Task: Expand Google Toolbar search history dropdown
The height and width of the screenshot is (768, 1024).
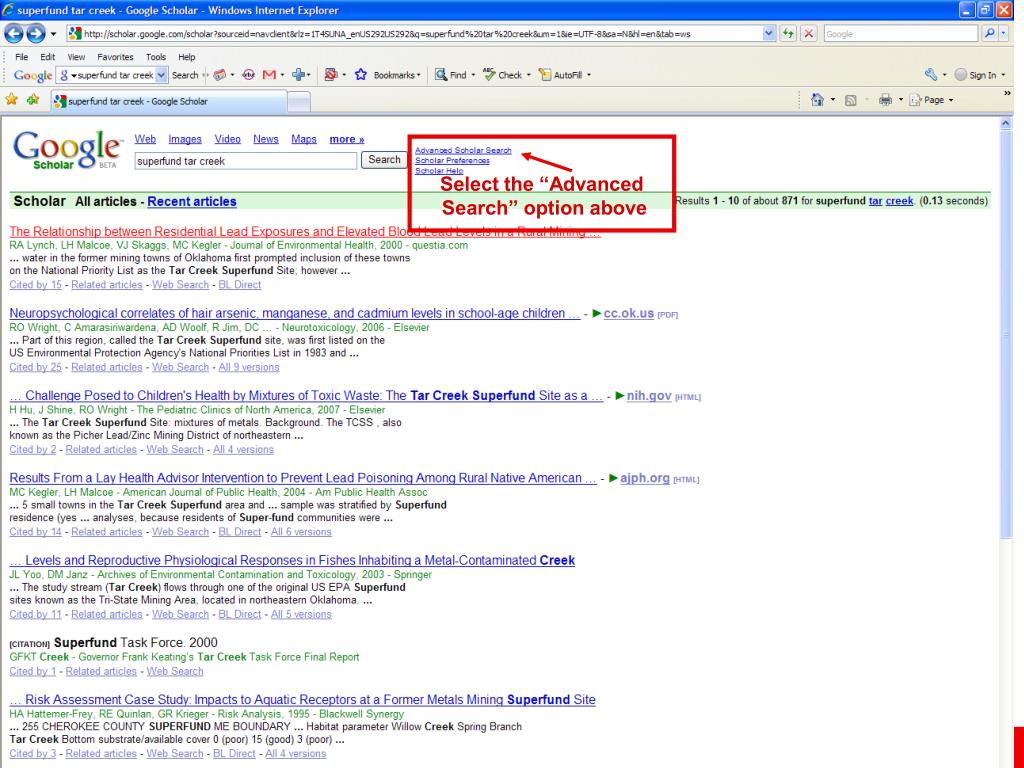Action: (161, 75)
